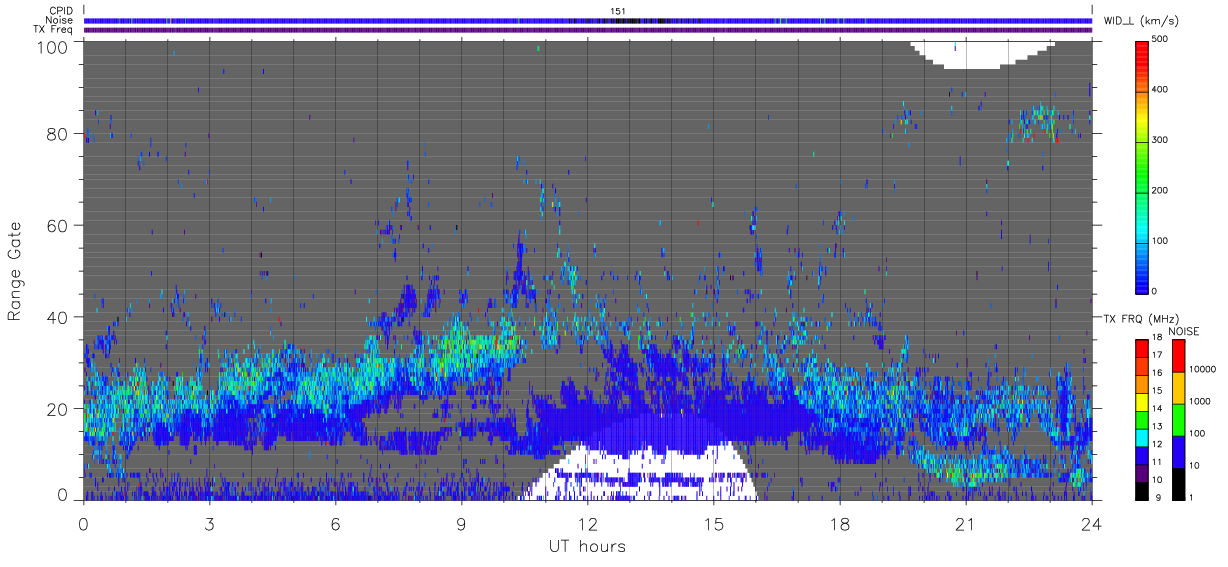
Task: Click width colorbar label 100
Action: (x=1160, y=241)
